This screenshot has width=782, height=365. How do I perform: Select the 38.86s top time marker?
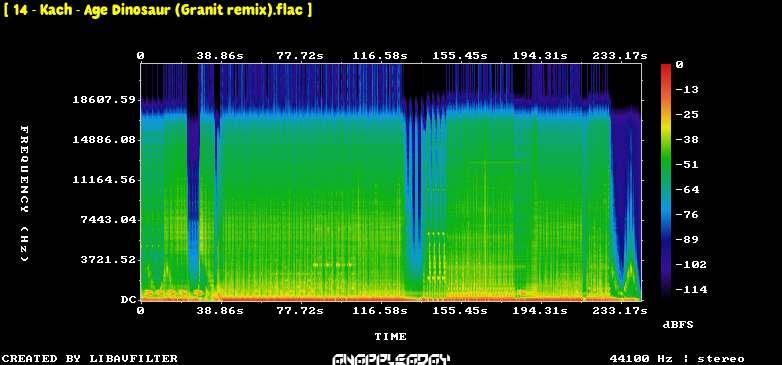pyautogui.click(x=220, y=56)
